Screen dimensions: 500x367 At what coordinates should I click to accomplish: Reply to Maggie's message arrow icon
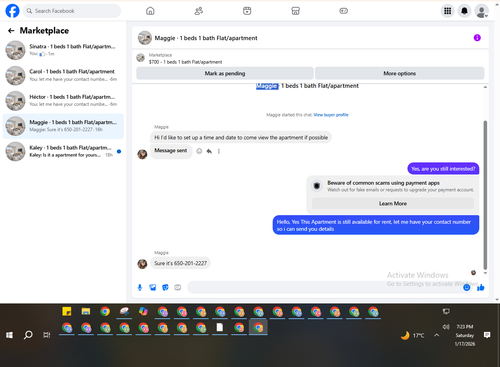click(x=209, y=151)
